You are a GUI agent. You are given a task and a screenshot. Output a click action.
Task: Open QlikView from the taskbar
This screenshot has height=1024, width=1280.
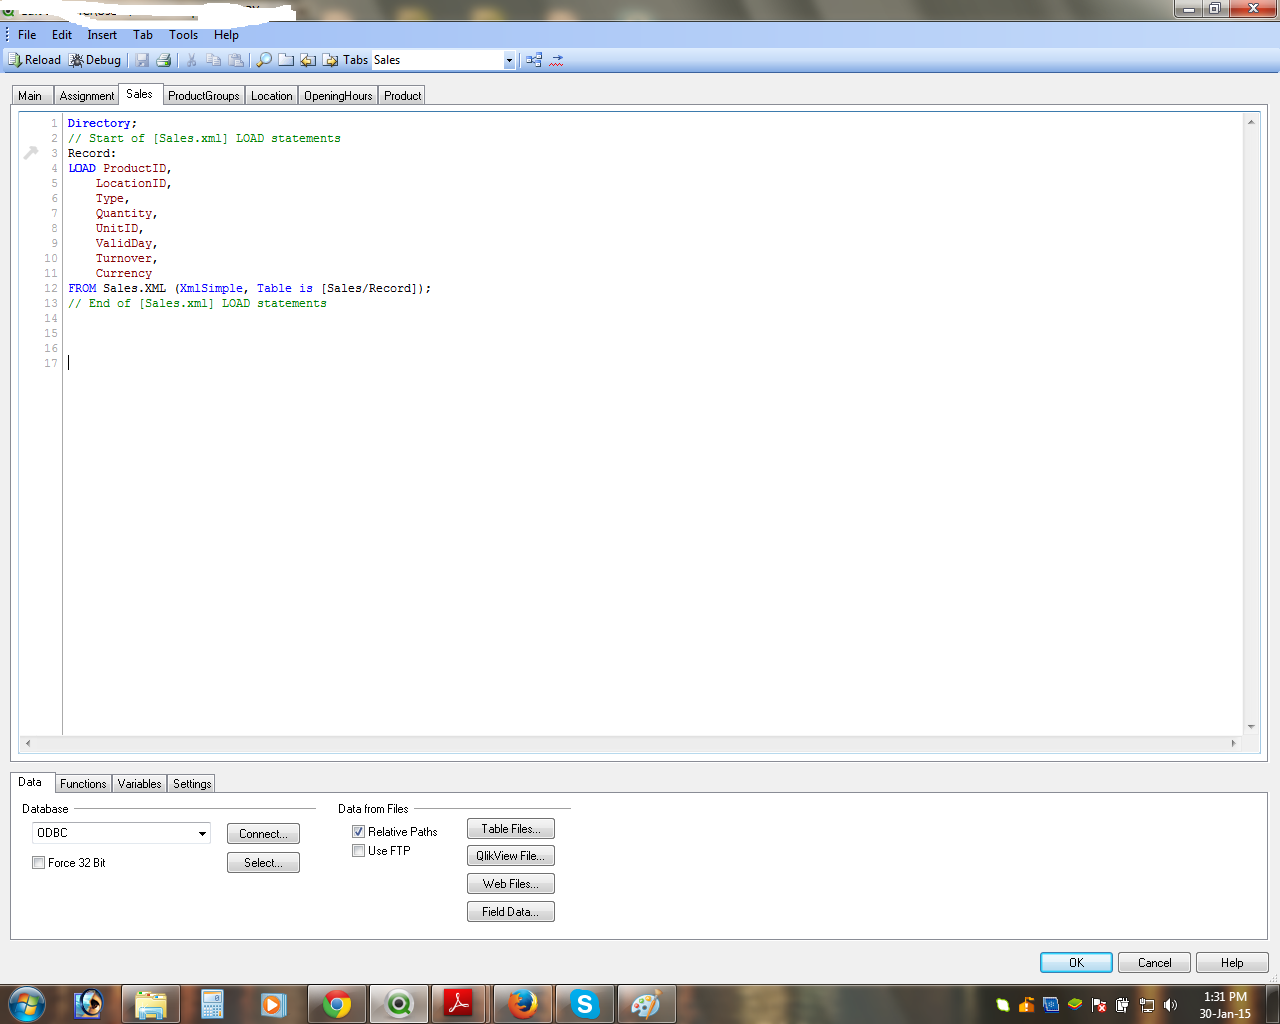(x=399, y=1004)
